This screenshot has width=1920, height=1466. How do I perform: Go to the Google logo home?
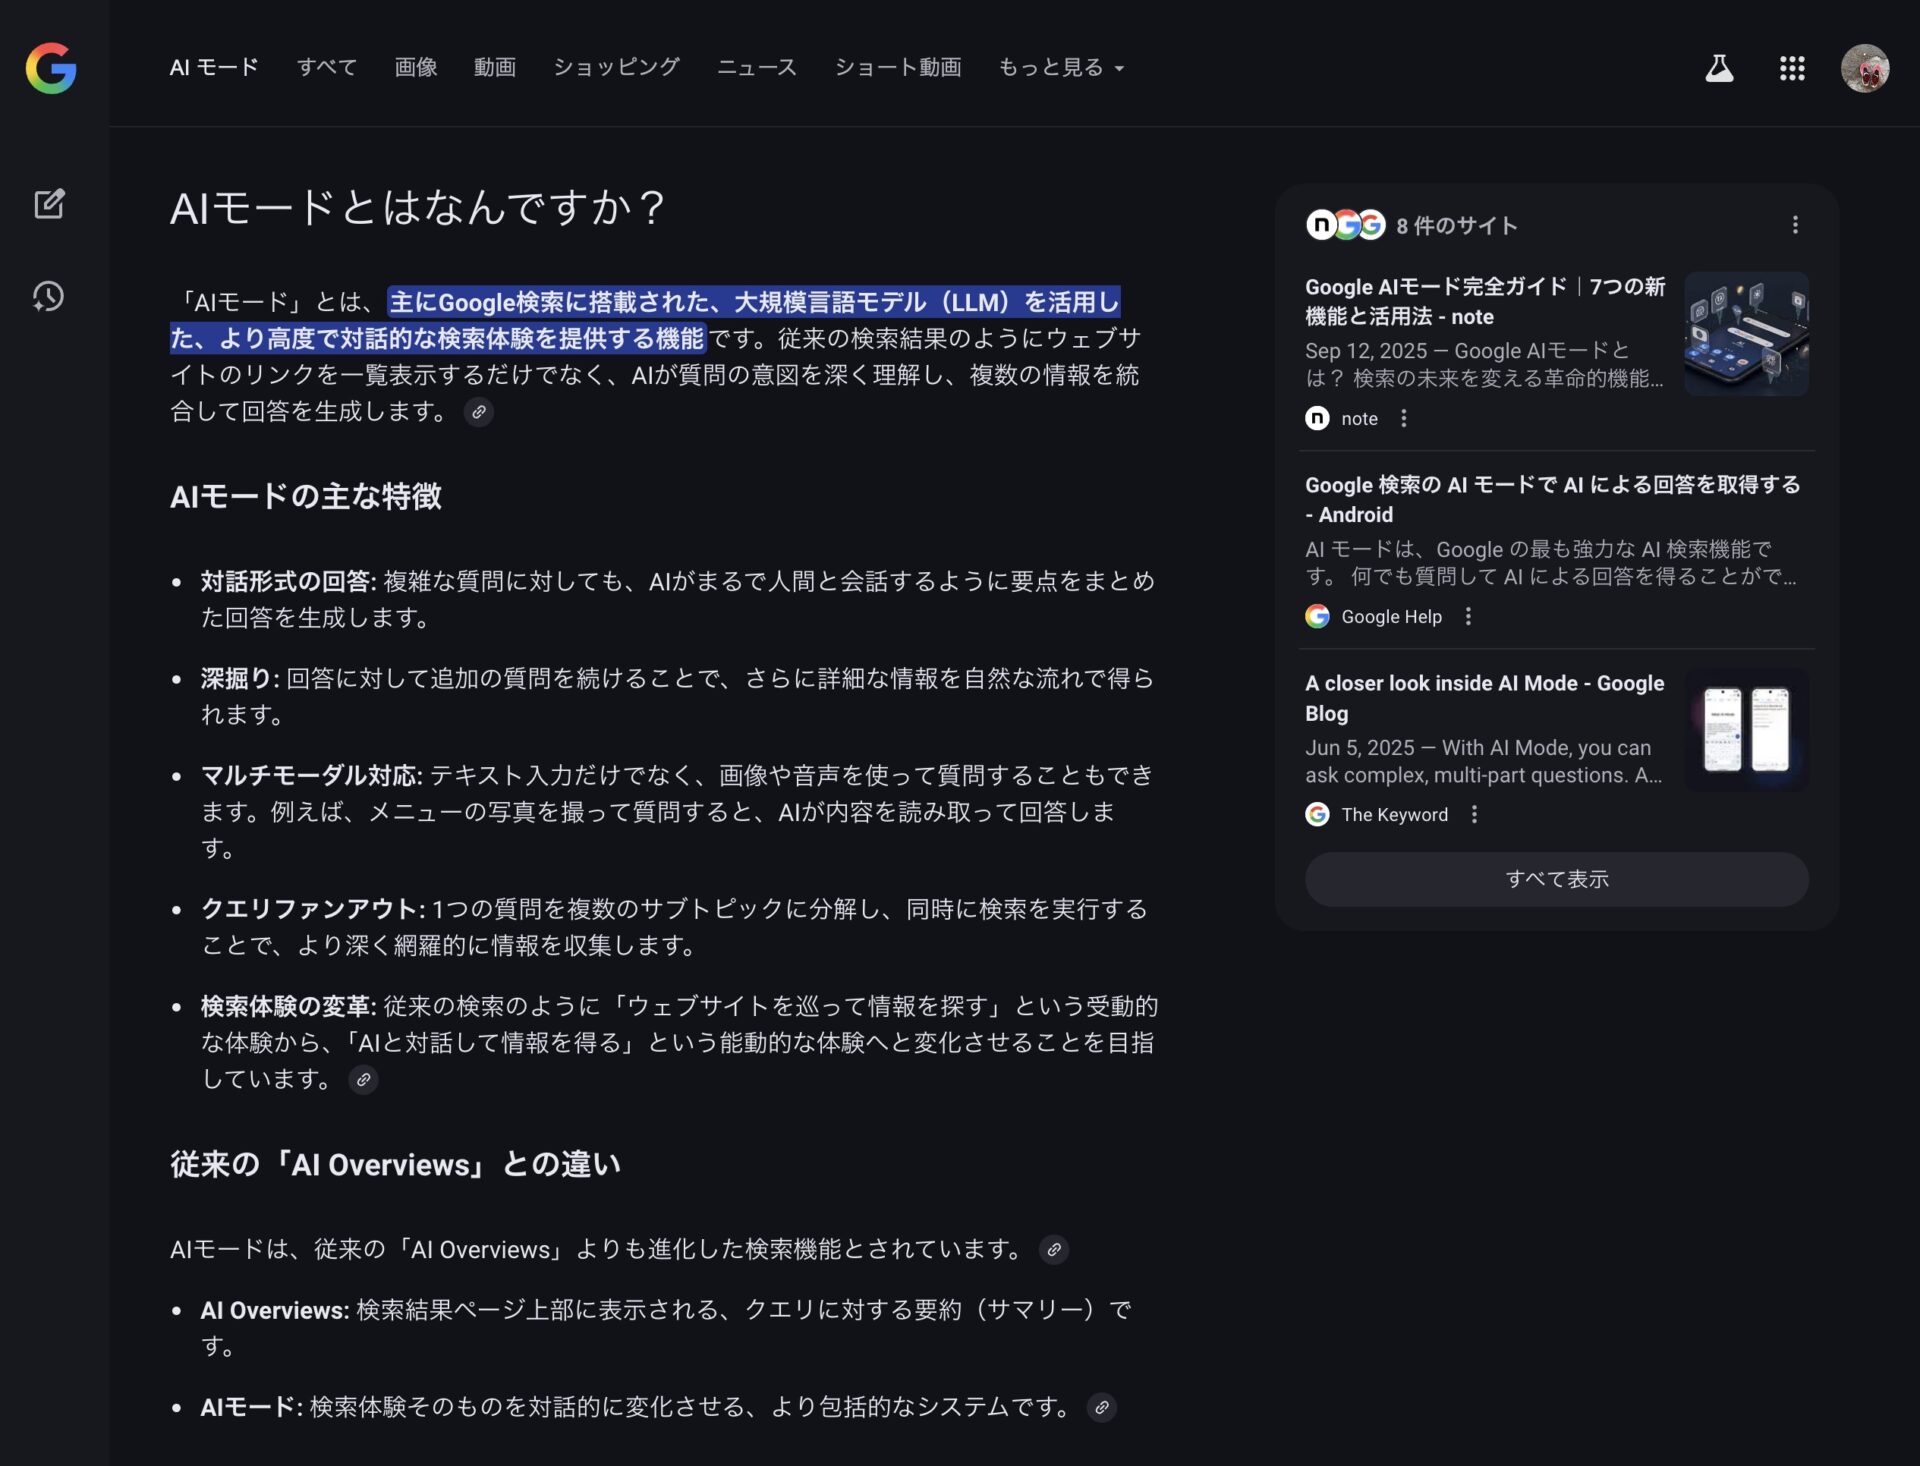click(51, 68)
